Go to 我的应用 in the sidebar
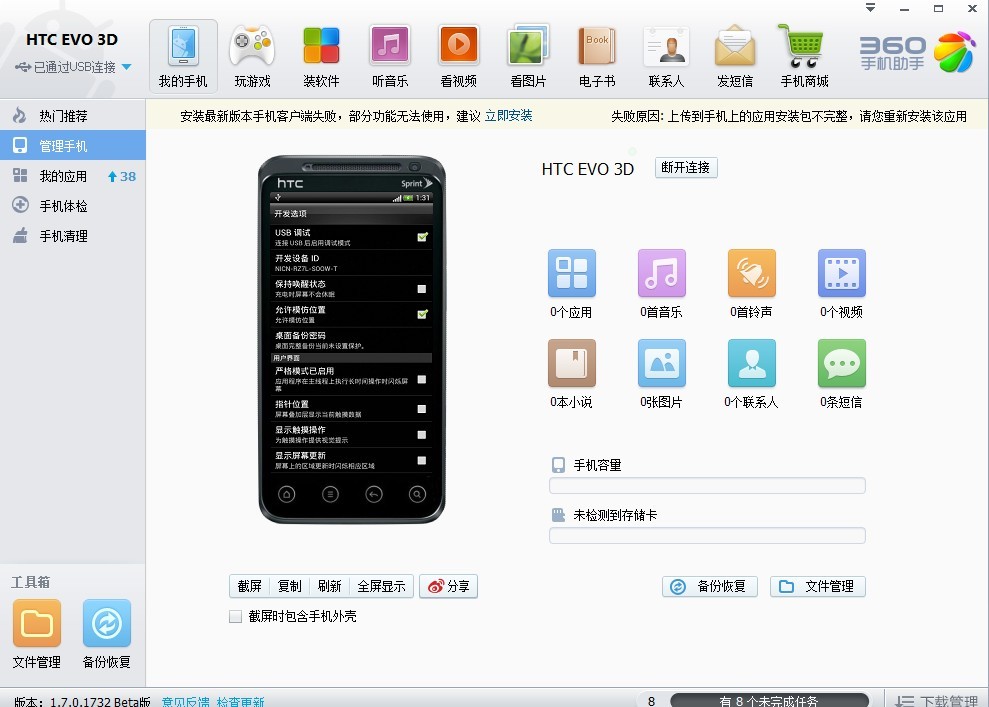The height and width of the screenshot is (707, 989). 73,176
